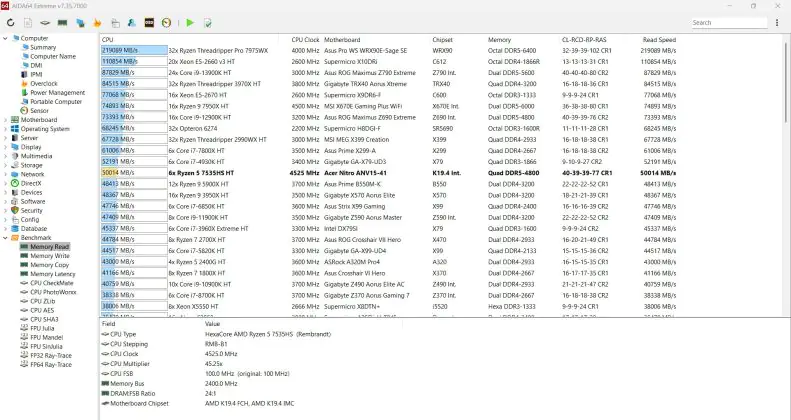This screenshot has width=791, height=420.
Task: Click the user silhouette toolbar icon
Action: click(x=132, y=23)
